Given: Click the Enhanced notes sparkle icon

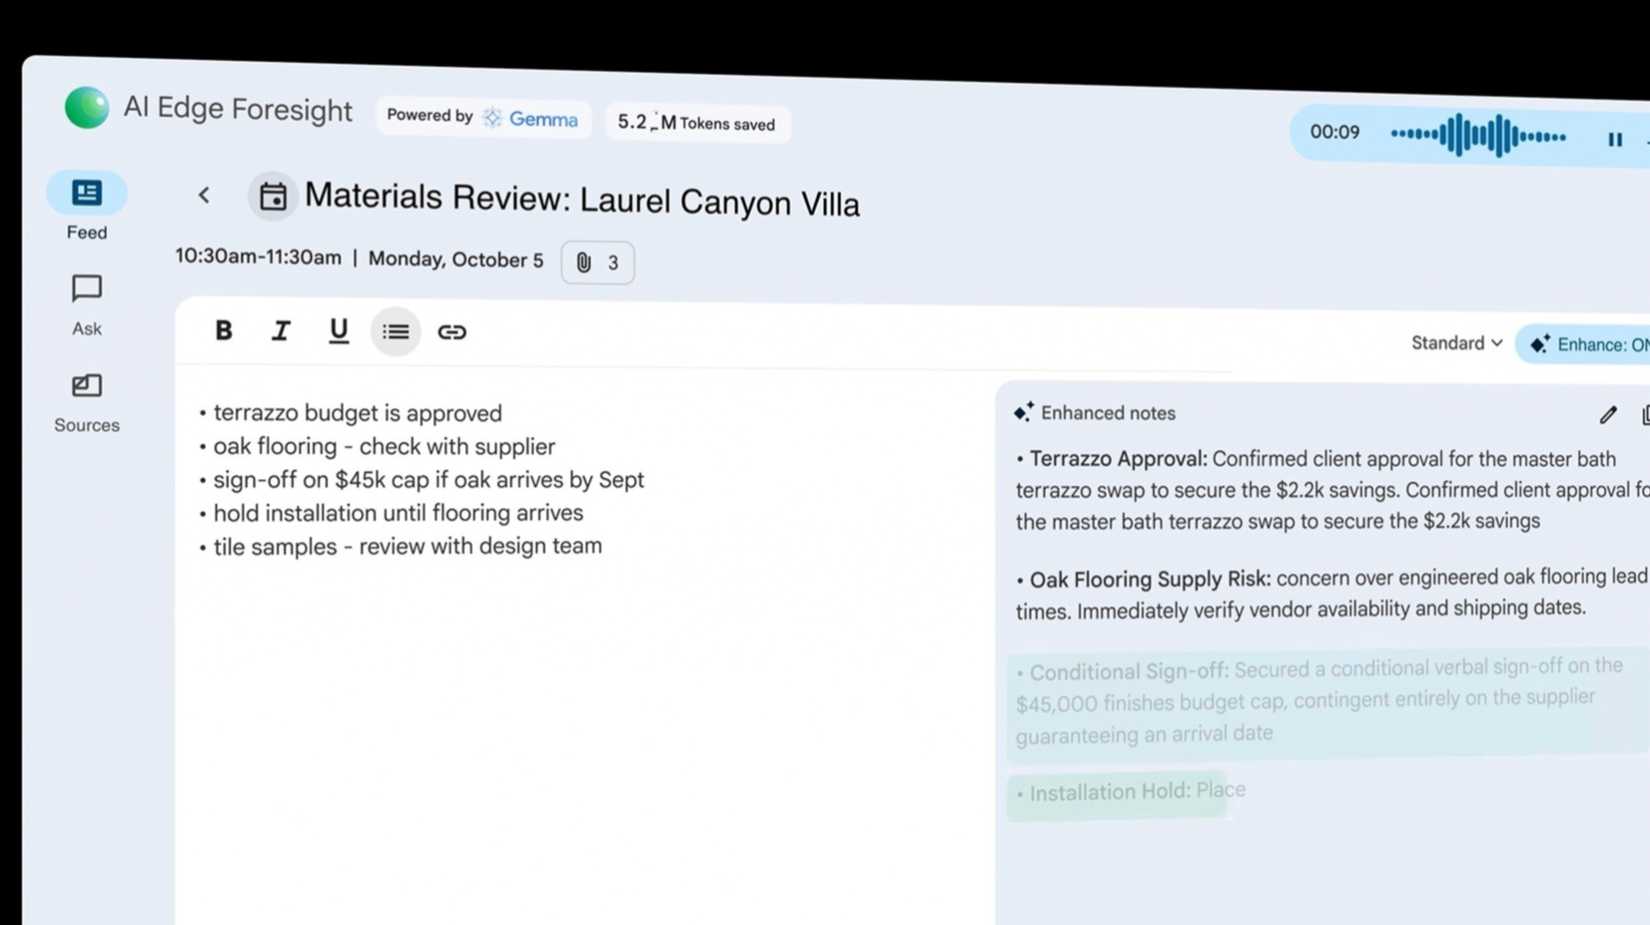Looking at the screenshot, I should coord(1023,412).
